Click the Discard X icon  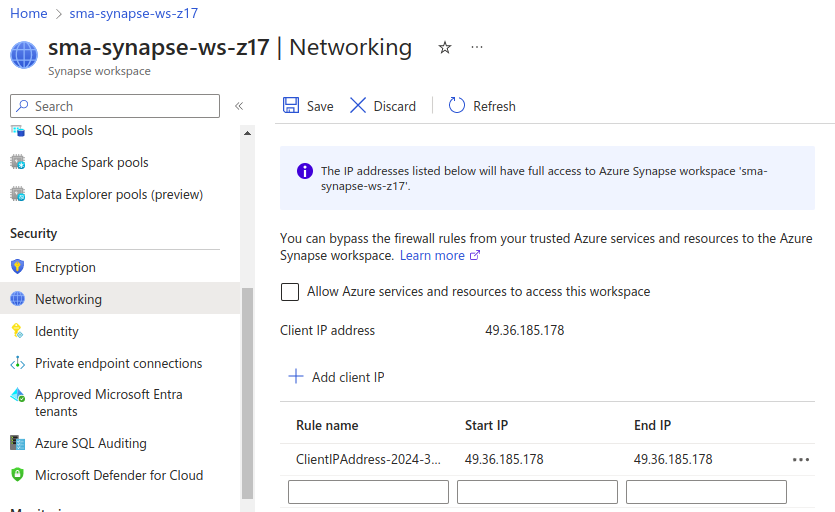point(358,106)
